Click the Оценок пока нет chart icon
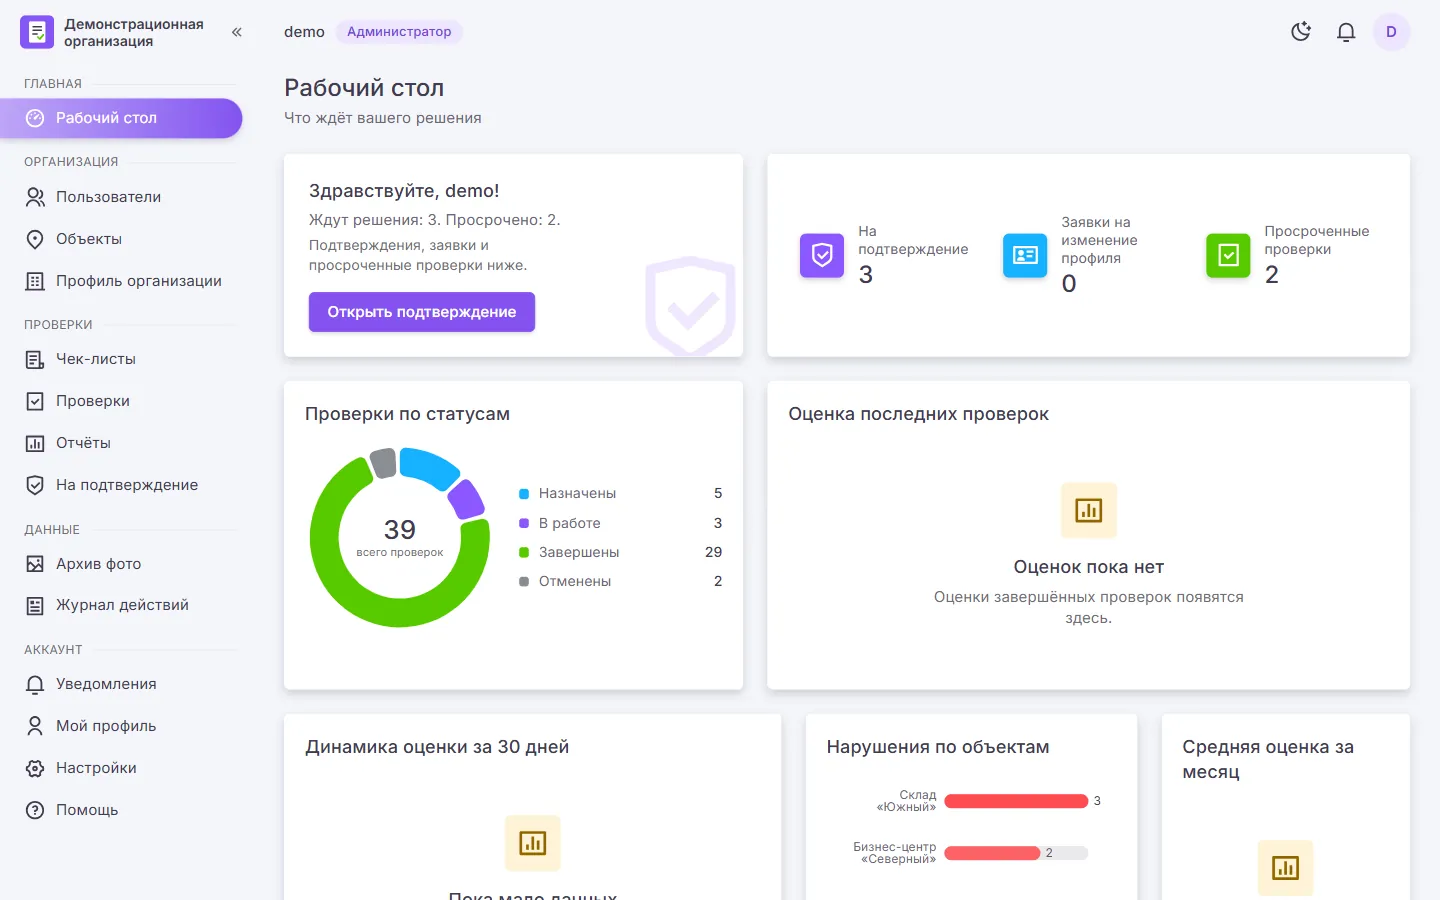Image resolution: width=1440 pixels, height=900 pixels. click(1088, 511)
